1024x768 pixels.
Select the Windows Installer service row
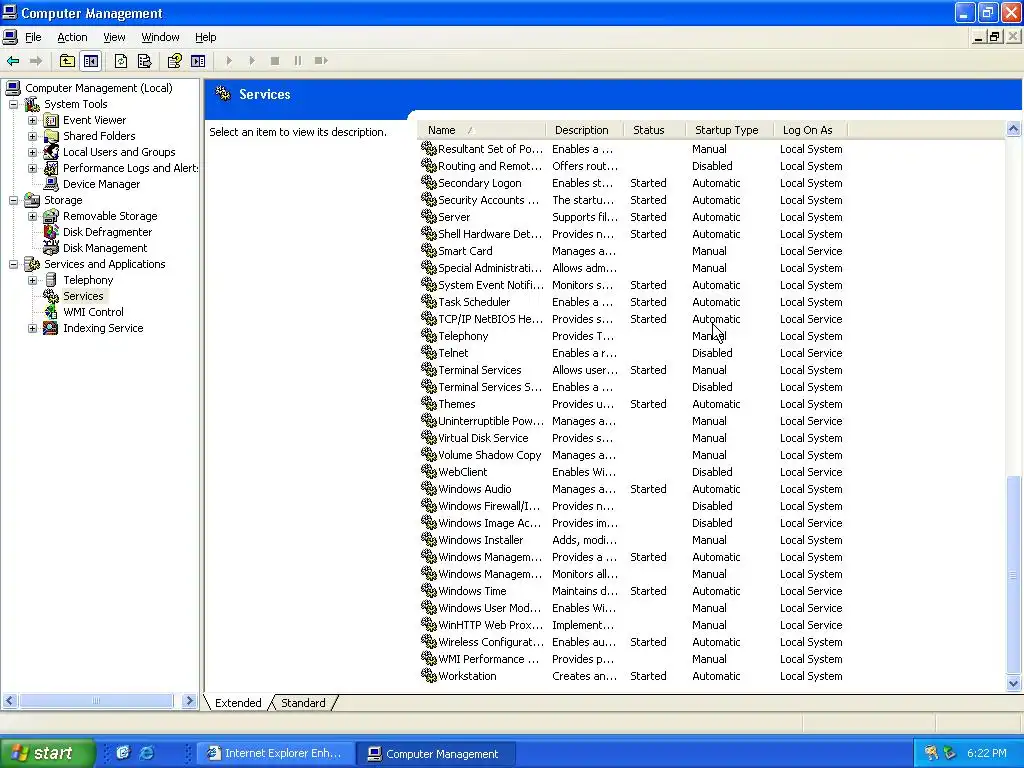pyautogui.click(x=632, y=539)
